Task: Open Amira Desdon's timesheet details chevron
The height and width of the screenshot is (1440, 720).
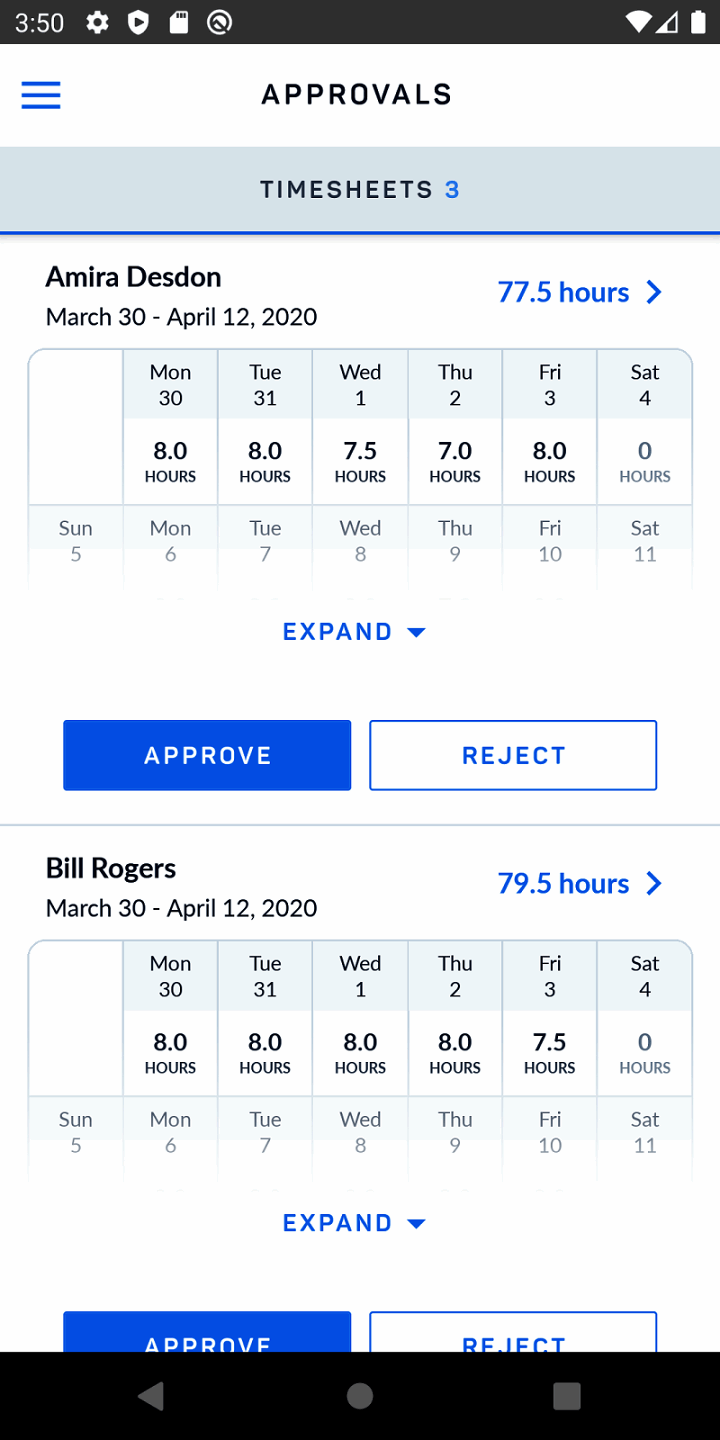Action: [654, 292]
